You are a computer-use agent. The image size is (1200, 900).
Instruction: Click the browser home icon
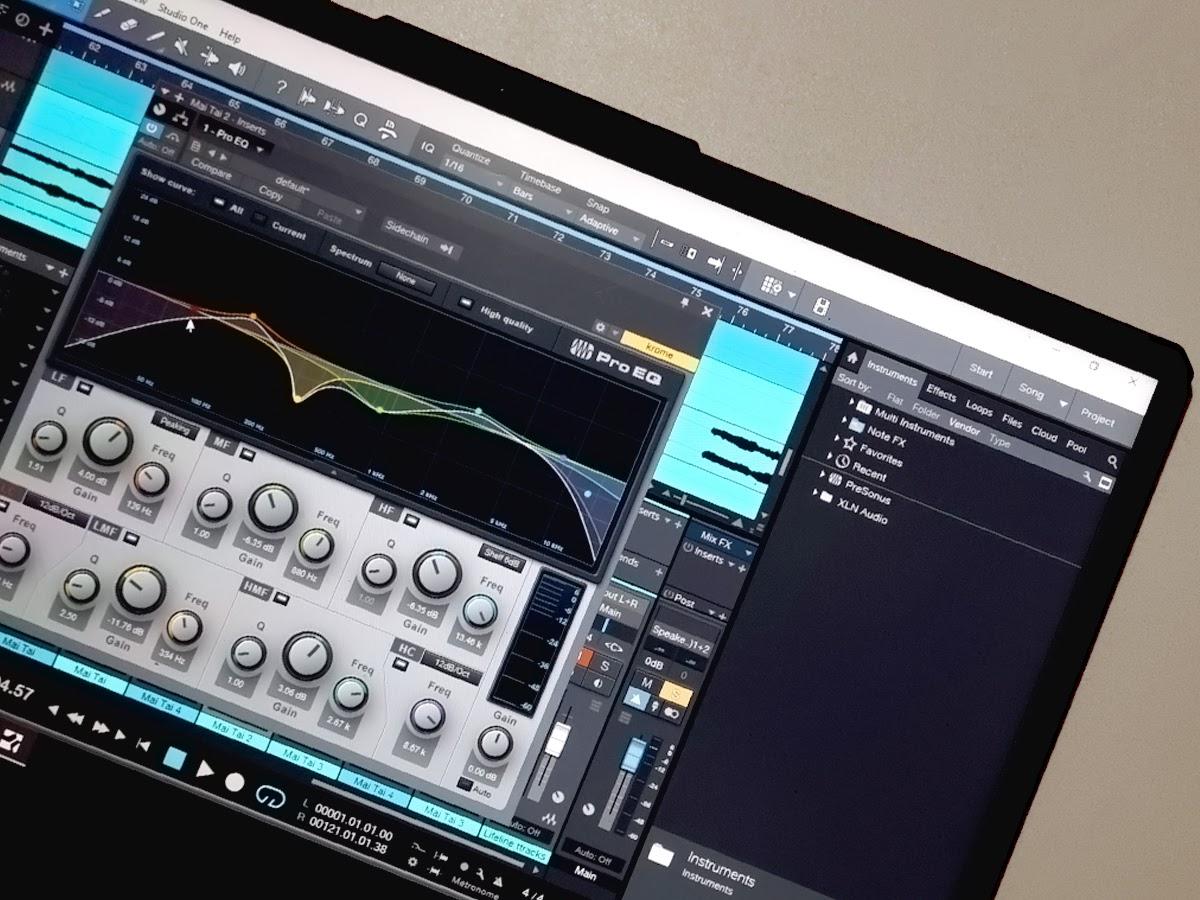[852, 357]
